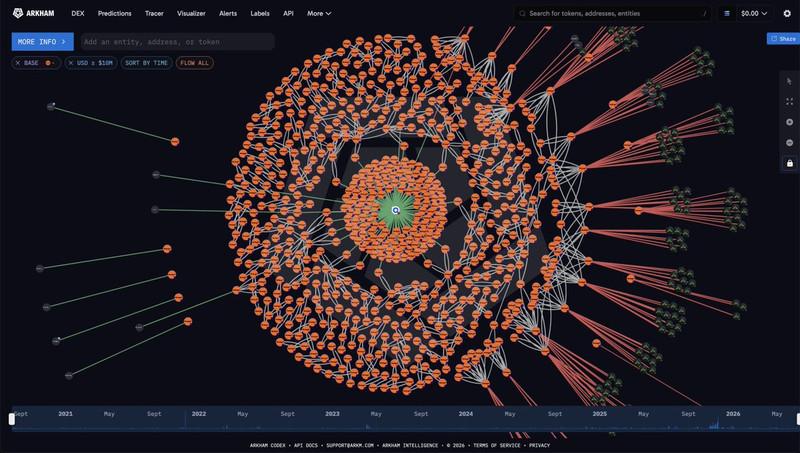Click the central blue-ringed node
The height and width of the screenshot is (453, 800).
(x=395, y=210)
